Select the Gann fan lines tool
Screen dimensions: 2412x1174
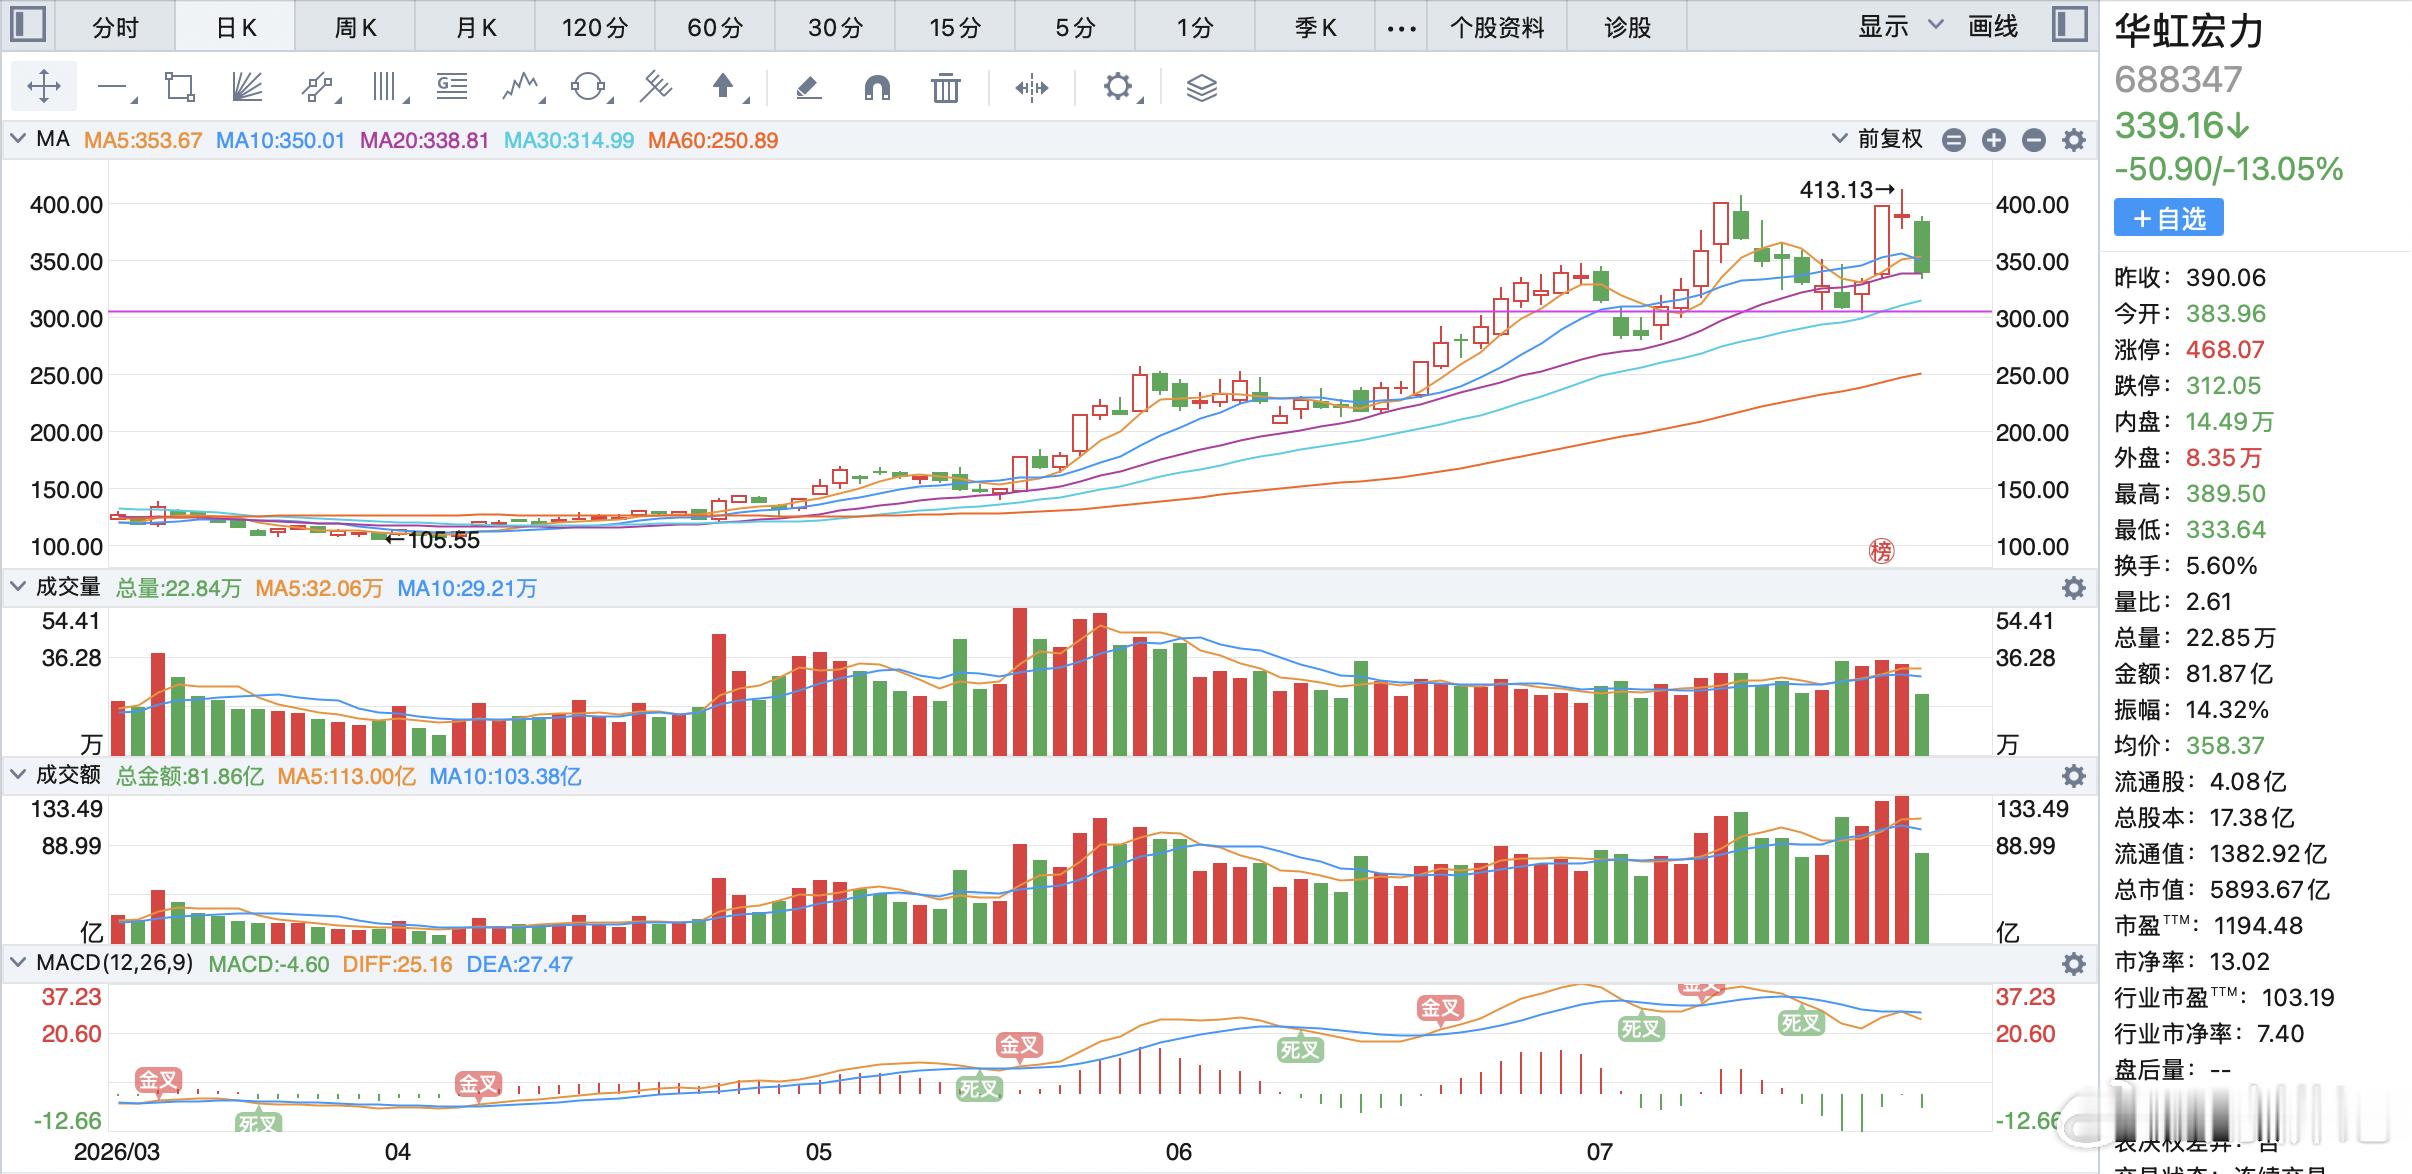[247, 88]
